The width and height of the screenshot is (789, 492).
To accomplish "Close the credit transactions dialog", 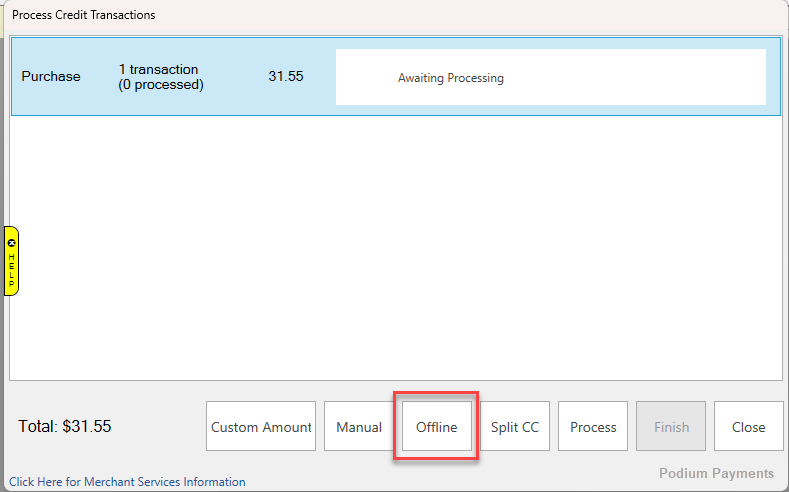I will (x=748, y=427).
